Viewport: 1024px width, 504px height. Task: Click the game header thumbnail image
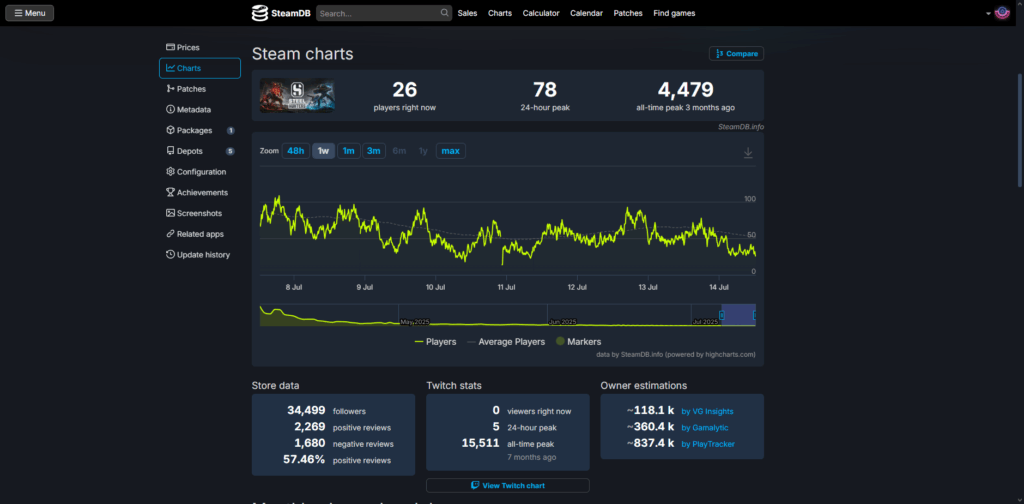297,95
